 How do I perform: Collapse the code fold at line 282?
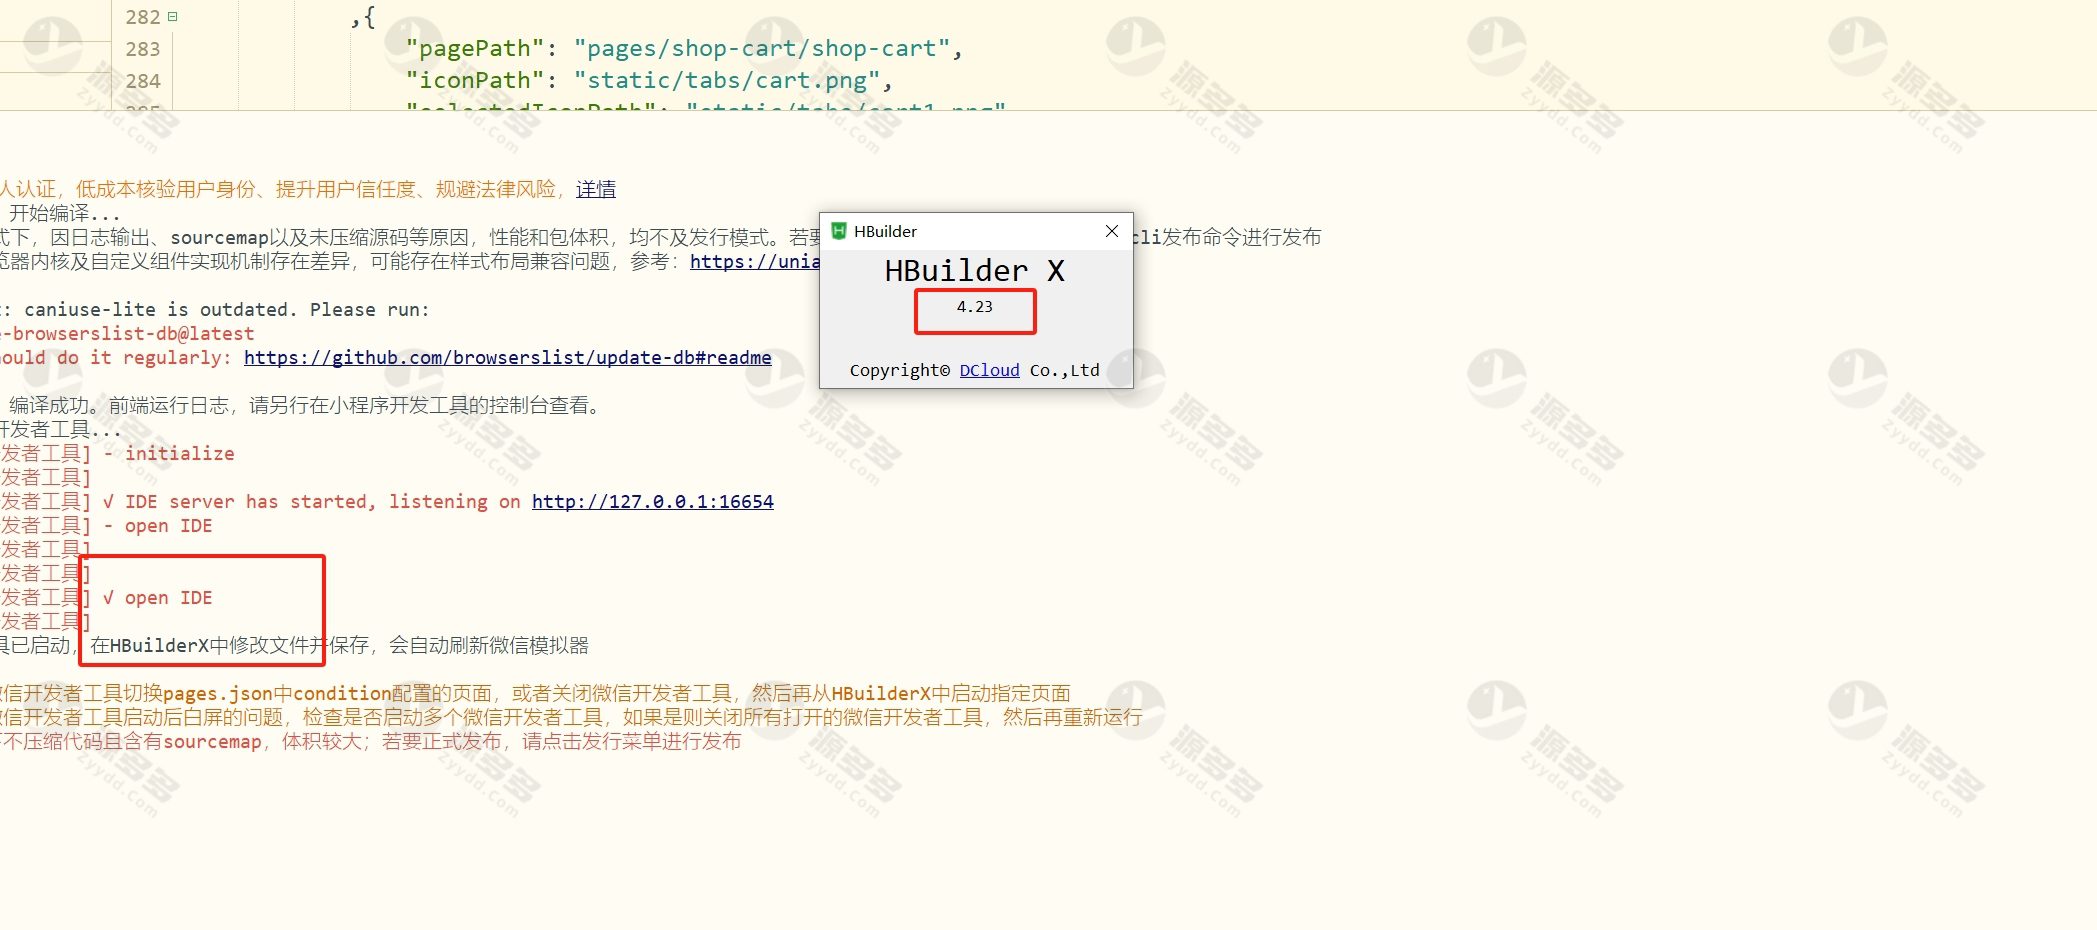click(x=173, y=17)
